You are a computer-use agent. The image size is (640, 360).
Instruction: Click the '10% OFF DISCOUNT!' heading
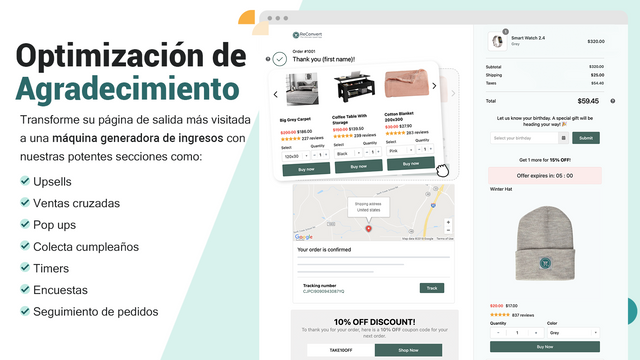click(374, 322)
